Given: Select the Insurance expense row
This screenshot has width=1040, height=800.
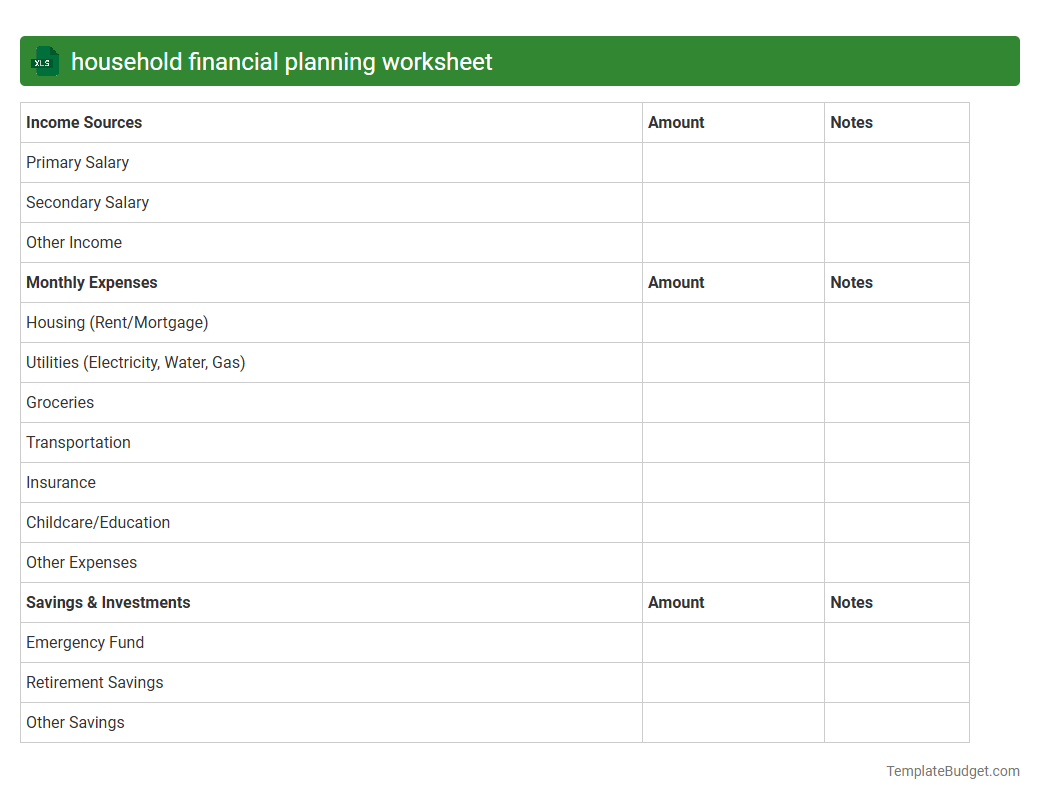Looking at the screenshot, I should [x=61, y=482].
